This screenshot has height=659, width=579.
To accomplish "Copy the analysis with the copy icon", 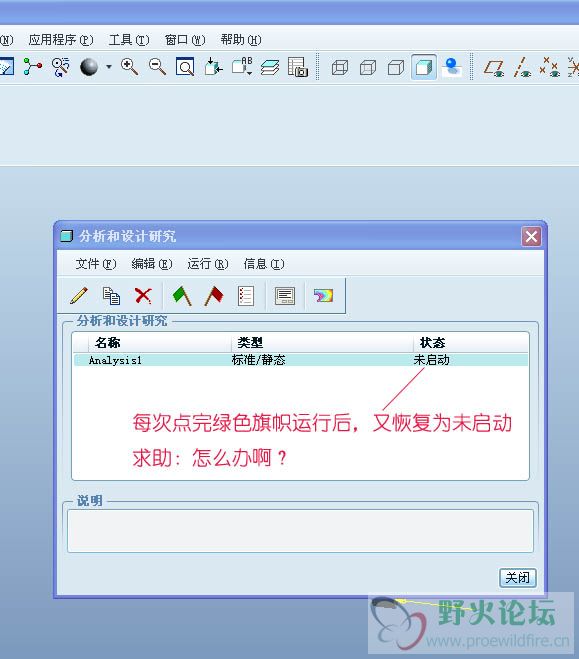I will pos(111,295).
